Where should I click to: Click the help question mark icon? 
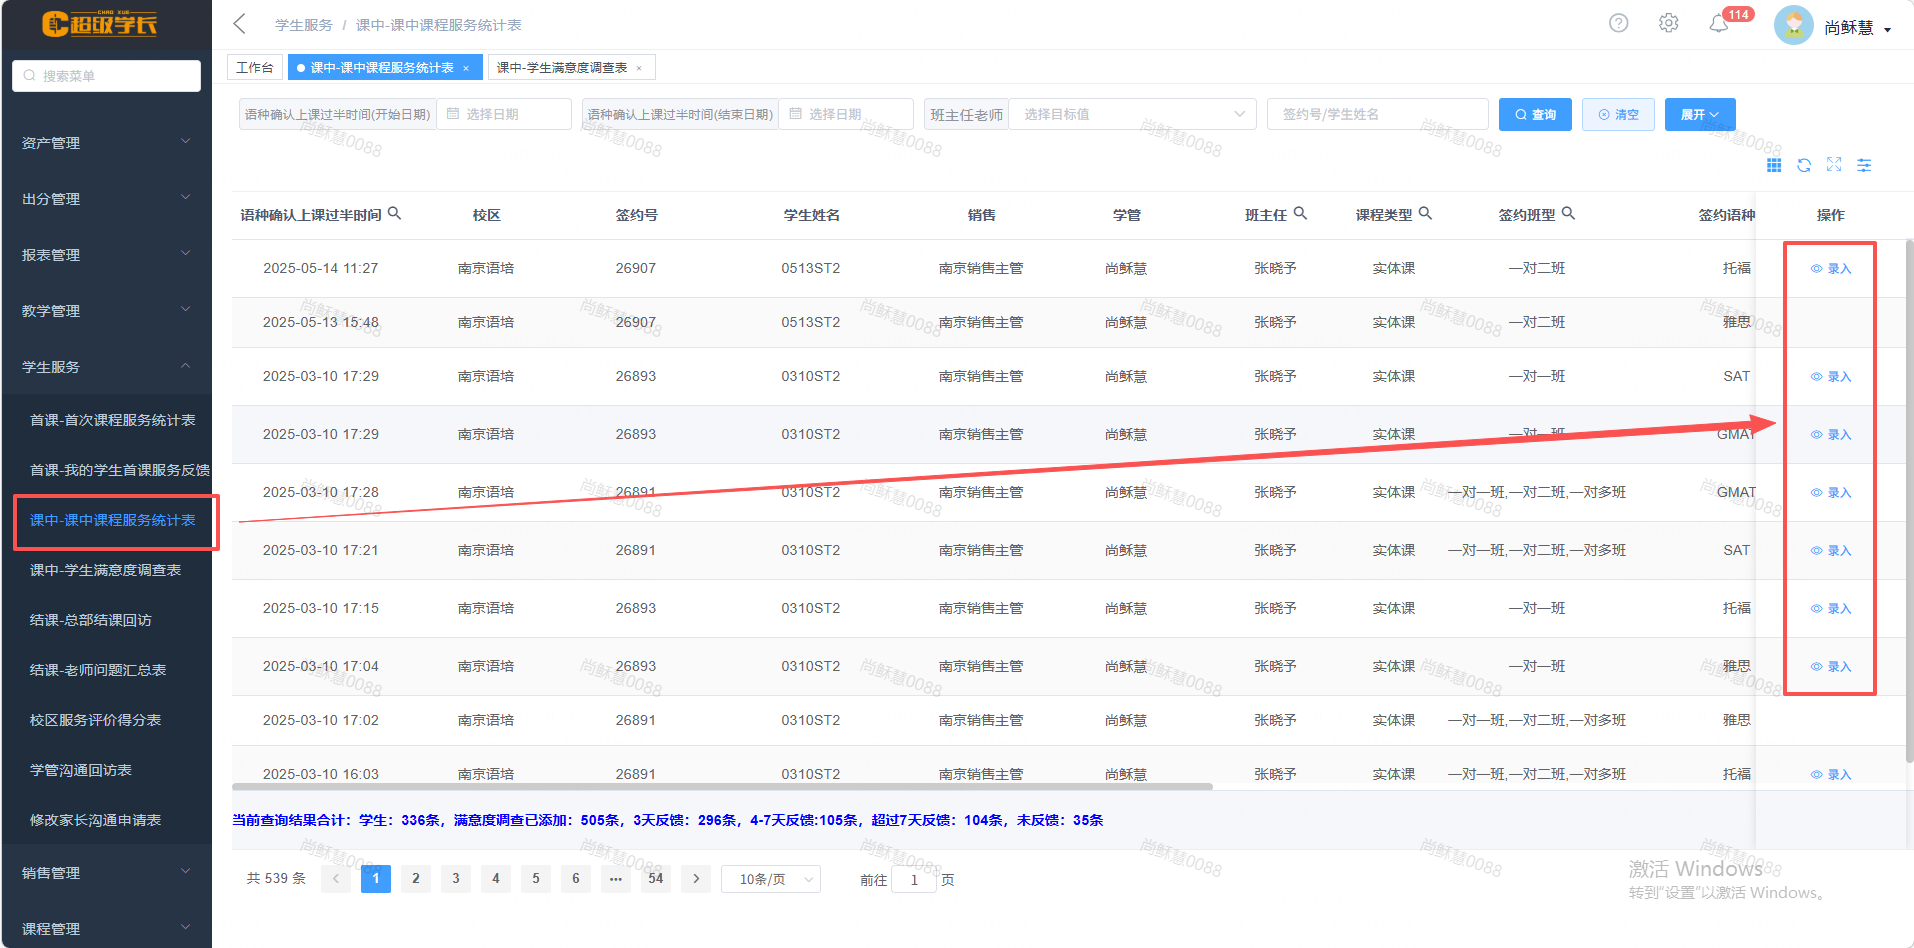click(1618, 23)
